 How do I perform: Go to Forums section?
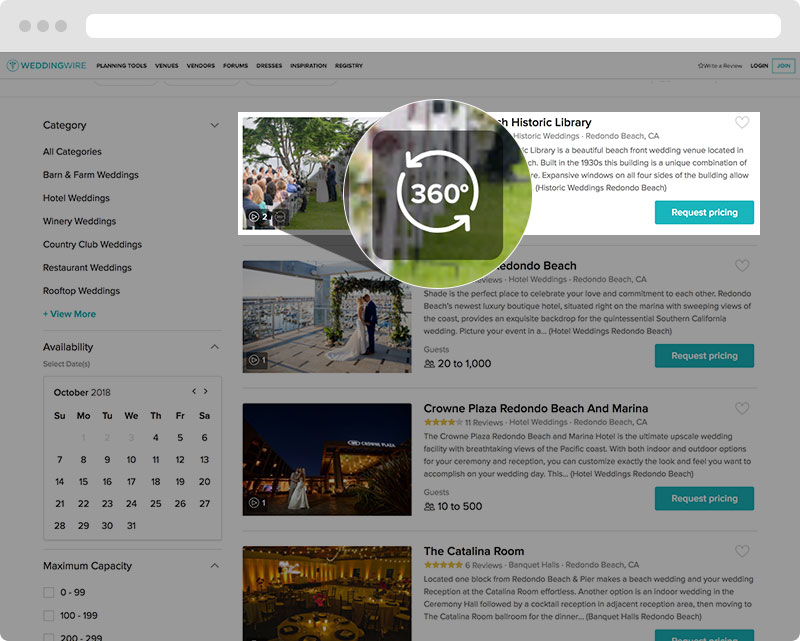point(235,66)
